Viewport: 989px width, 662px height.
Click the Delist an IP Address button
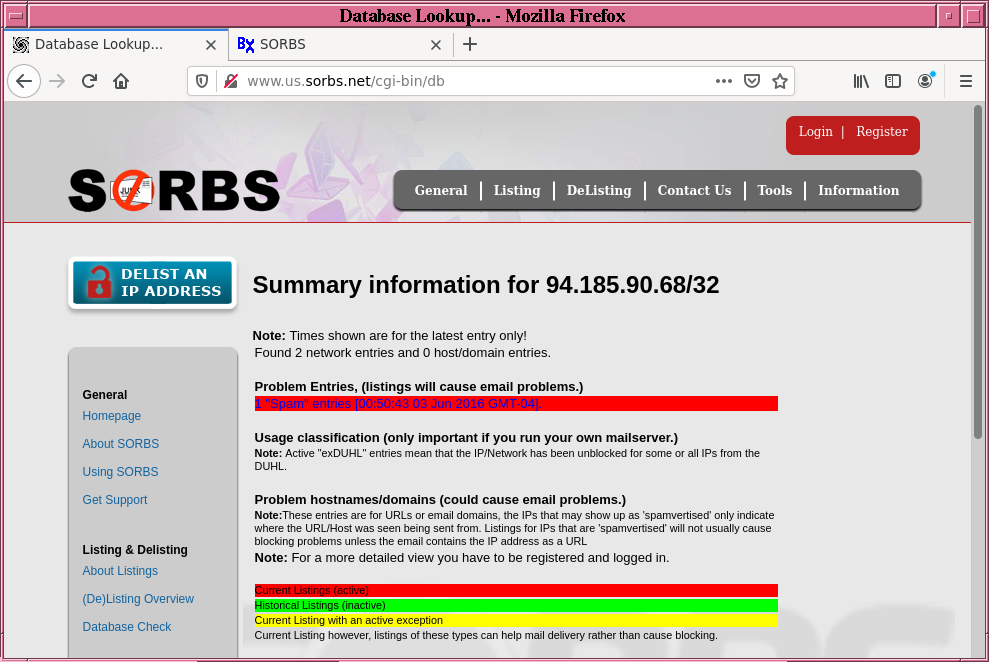tap(152, 283)
